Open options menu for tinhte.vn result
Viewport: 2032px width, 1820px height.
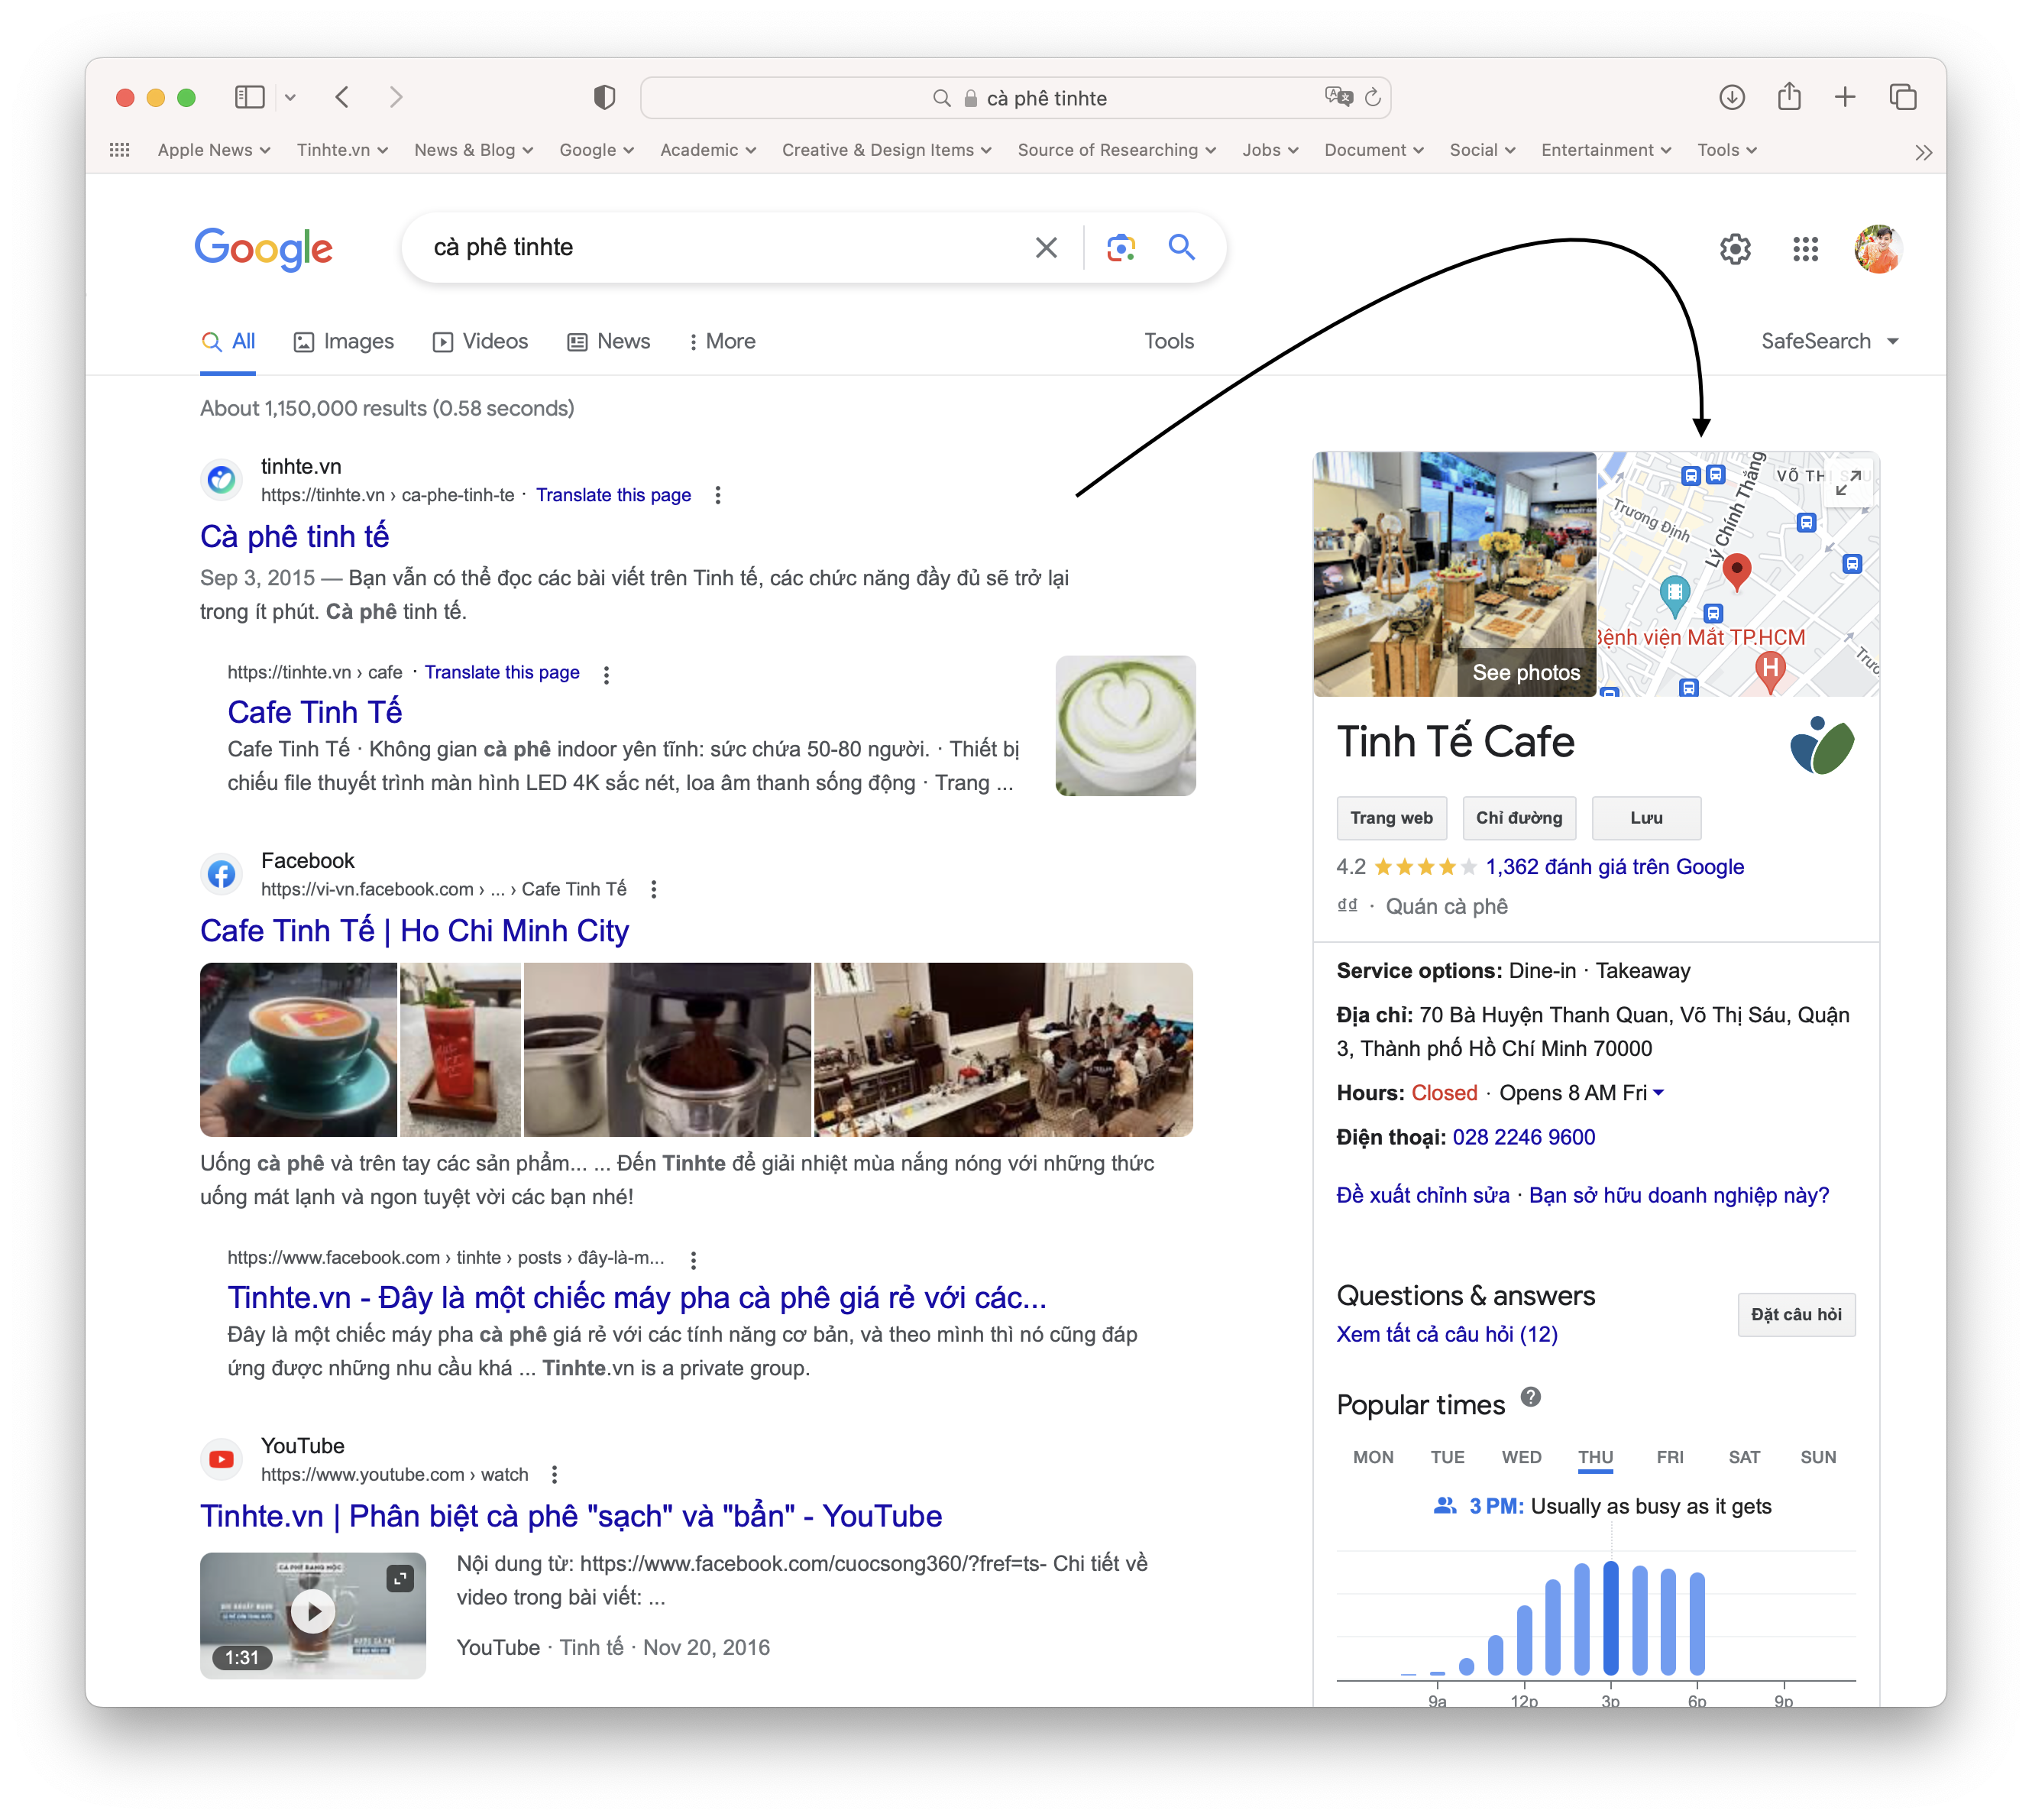pos(717,495)
